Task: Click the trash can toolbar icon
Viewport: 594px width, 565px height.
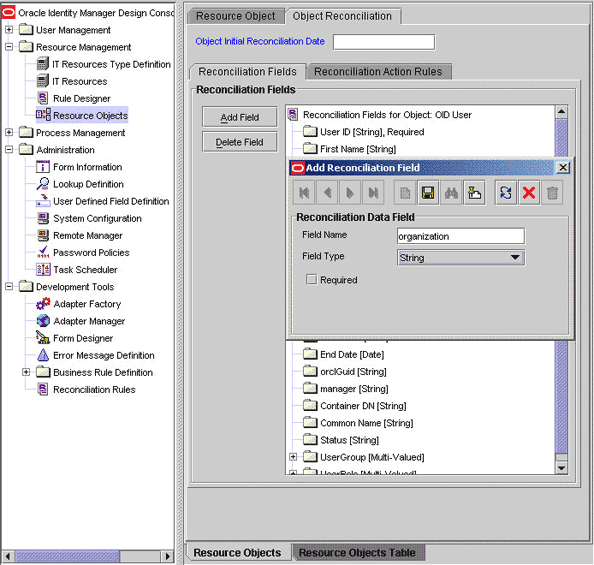Action: [x=552, y=193]
